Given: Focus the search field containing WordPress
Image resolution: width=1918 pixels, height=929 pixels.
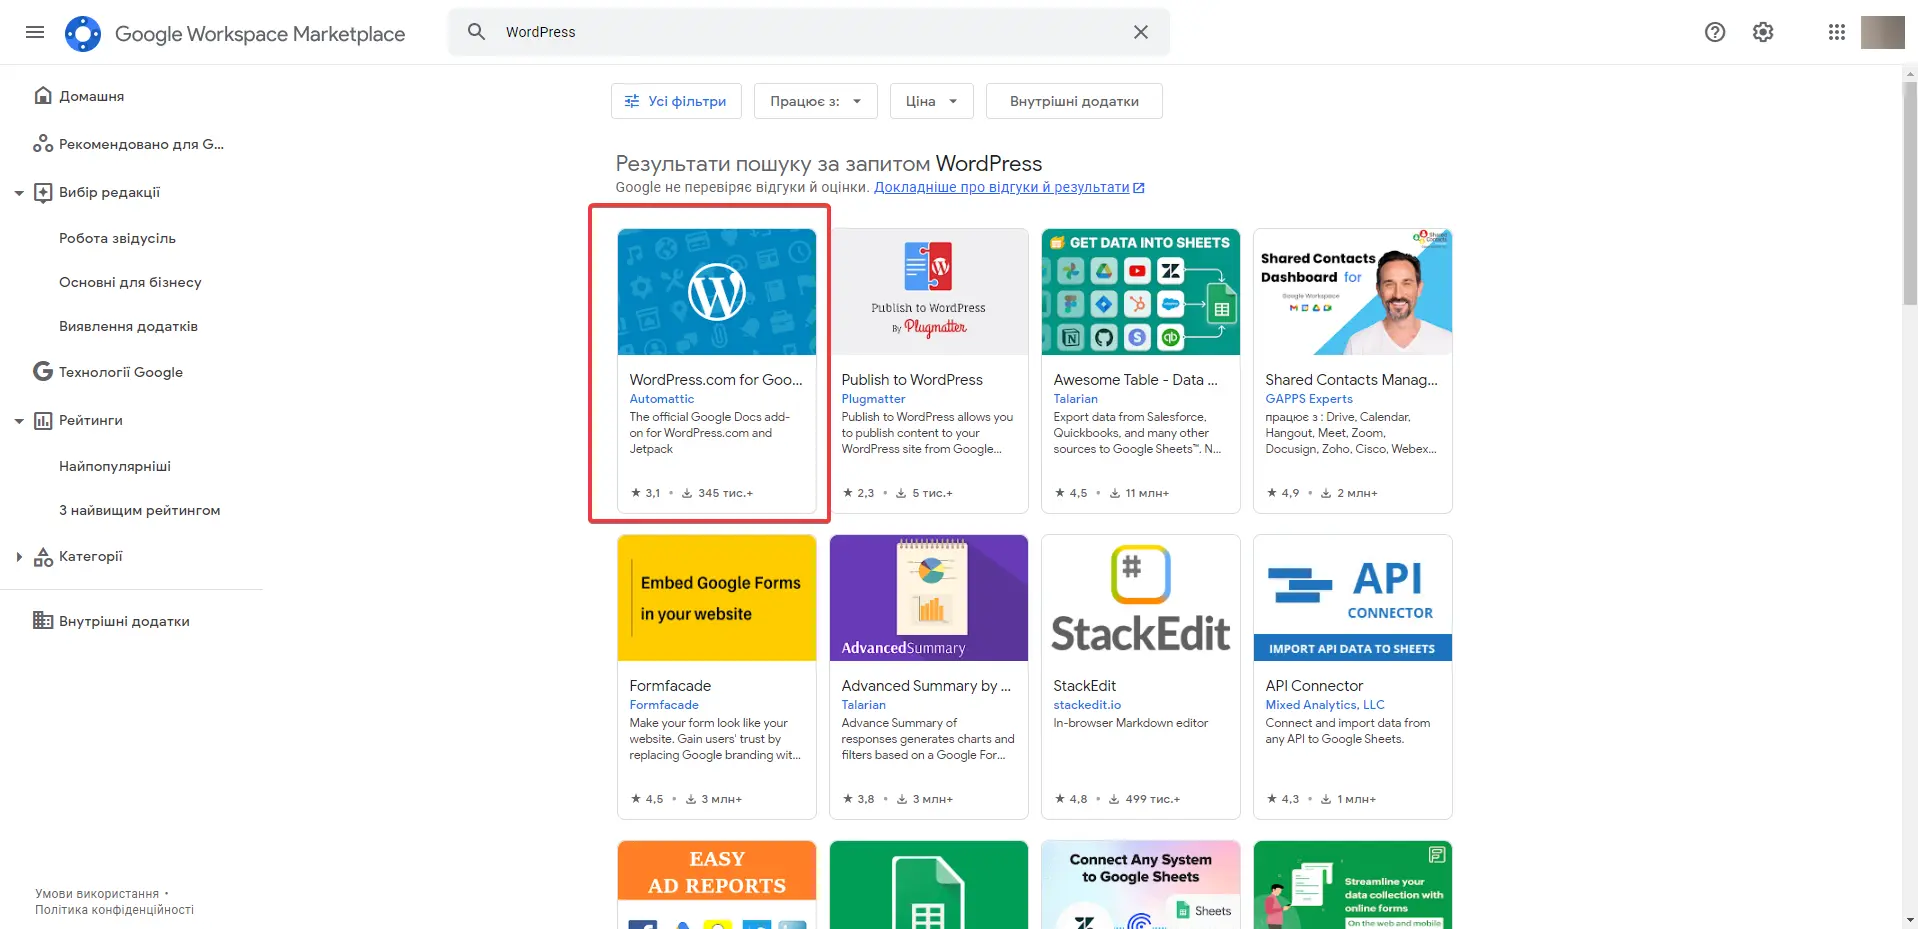Looking at the screenshot, I should [x=808, y=32].
